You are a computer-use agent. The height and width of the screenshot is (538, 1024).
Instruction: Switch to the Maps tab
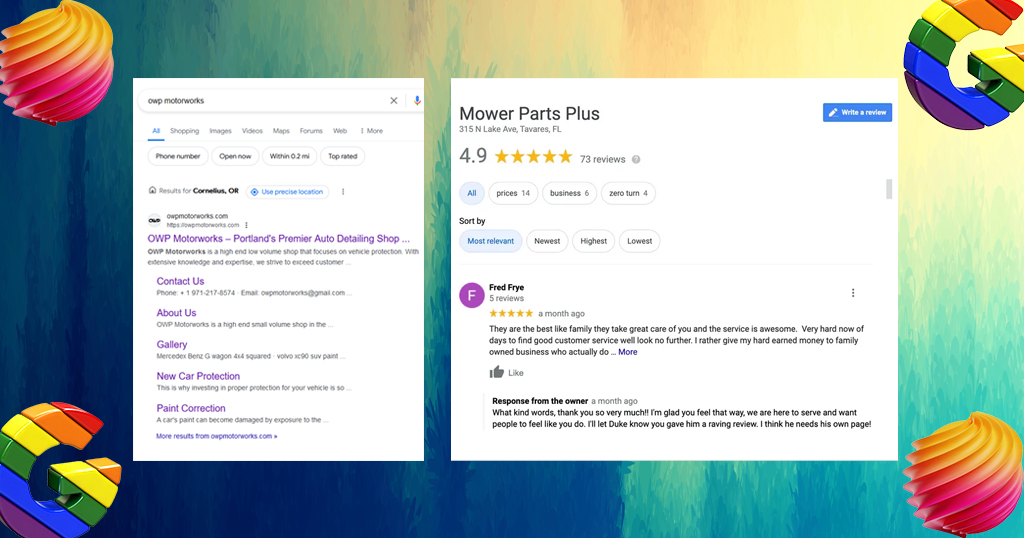[281, 131]
